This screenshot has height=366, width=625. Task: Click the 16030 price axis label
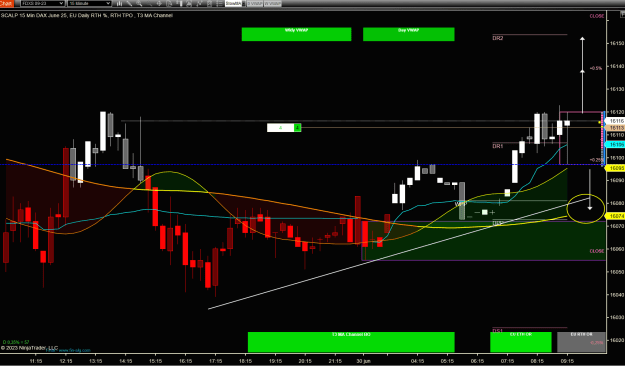[617, 317]
